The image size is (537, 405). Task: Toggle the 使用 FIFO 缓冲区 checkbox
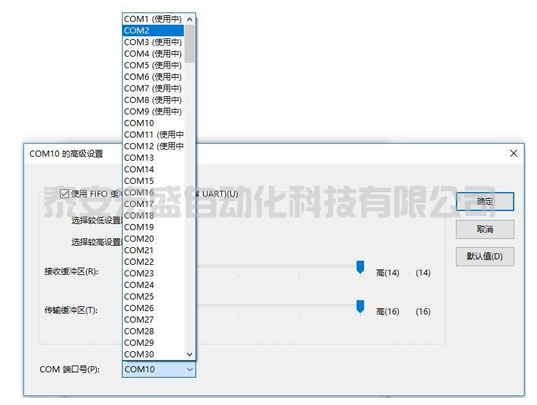click(x=64, y=194)
